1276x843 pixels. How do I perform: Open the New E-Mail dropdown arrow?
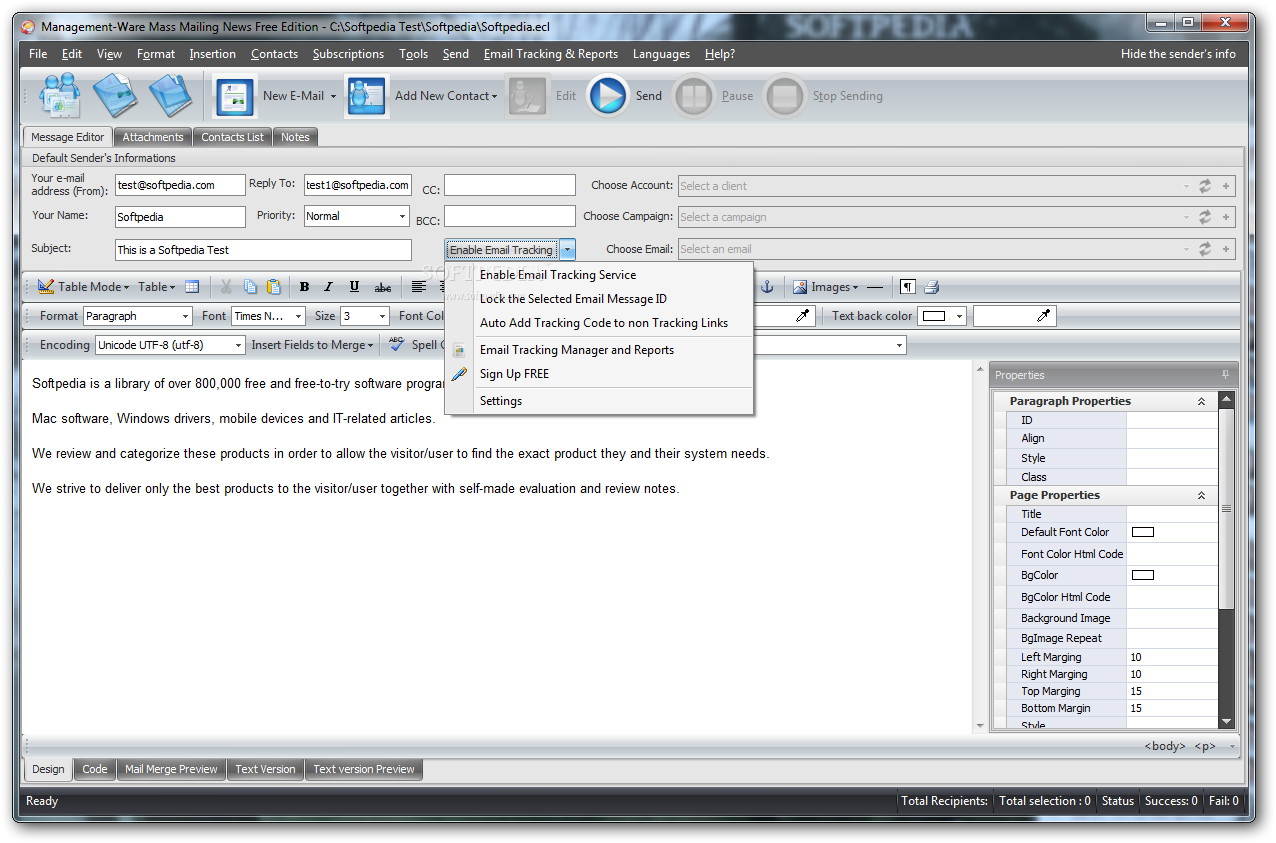pyautogui.click(x=334, y=96)
